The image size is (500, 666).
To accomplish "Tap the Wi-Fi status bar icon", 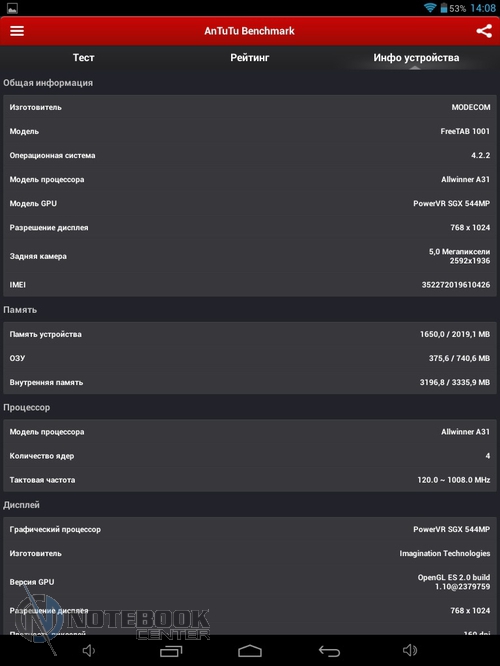I will tap(429, 7).
